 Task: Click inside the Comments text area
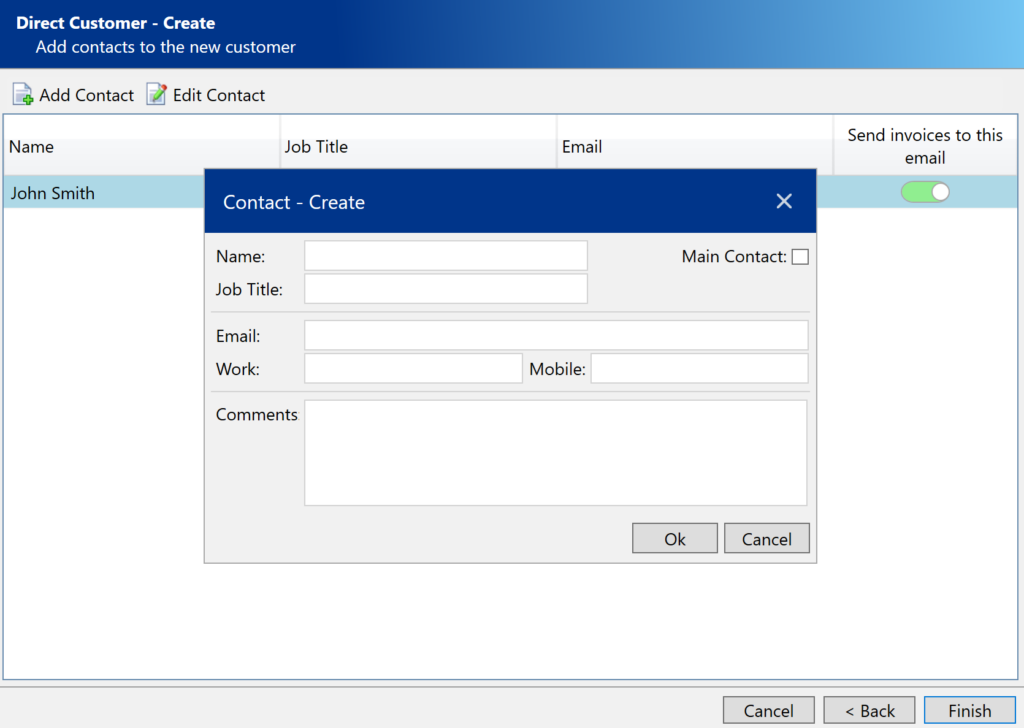point(556,453)
